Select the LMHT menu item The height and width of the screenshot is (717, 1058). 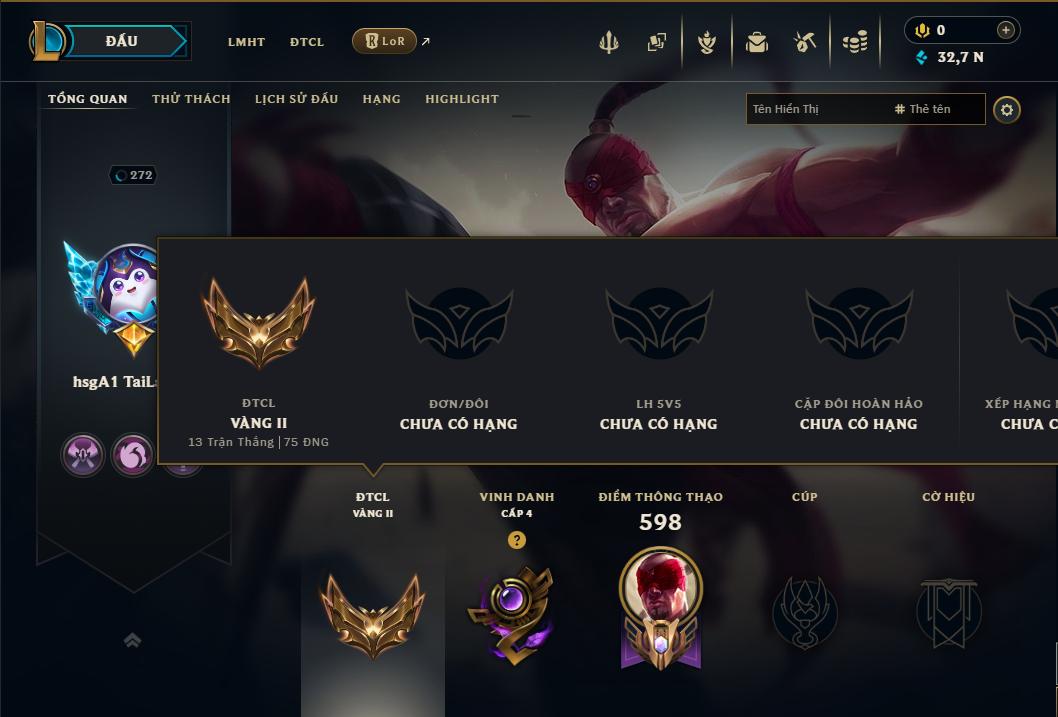tap(246, 42)
